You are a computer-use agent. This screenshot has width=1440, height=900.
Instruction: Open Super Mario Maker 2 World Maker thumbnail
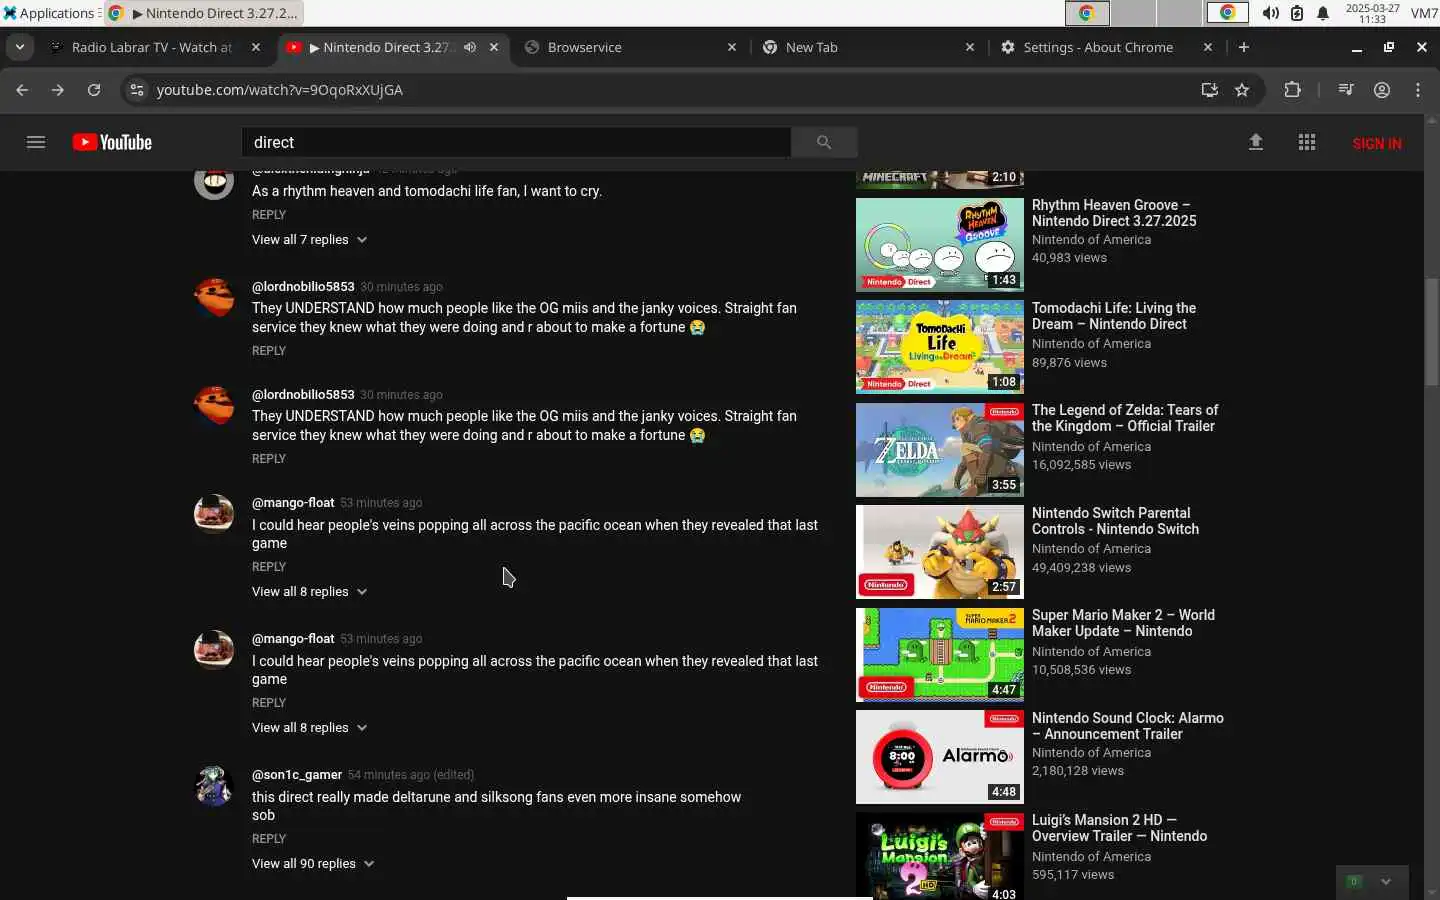click(x=940, y=655)
